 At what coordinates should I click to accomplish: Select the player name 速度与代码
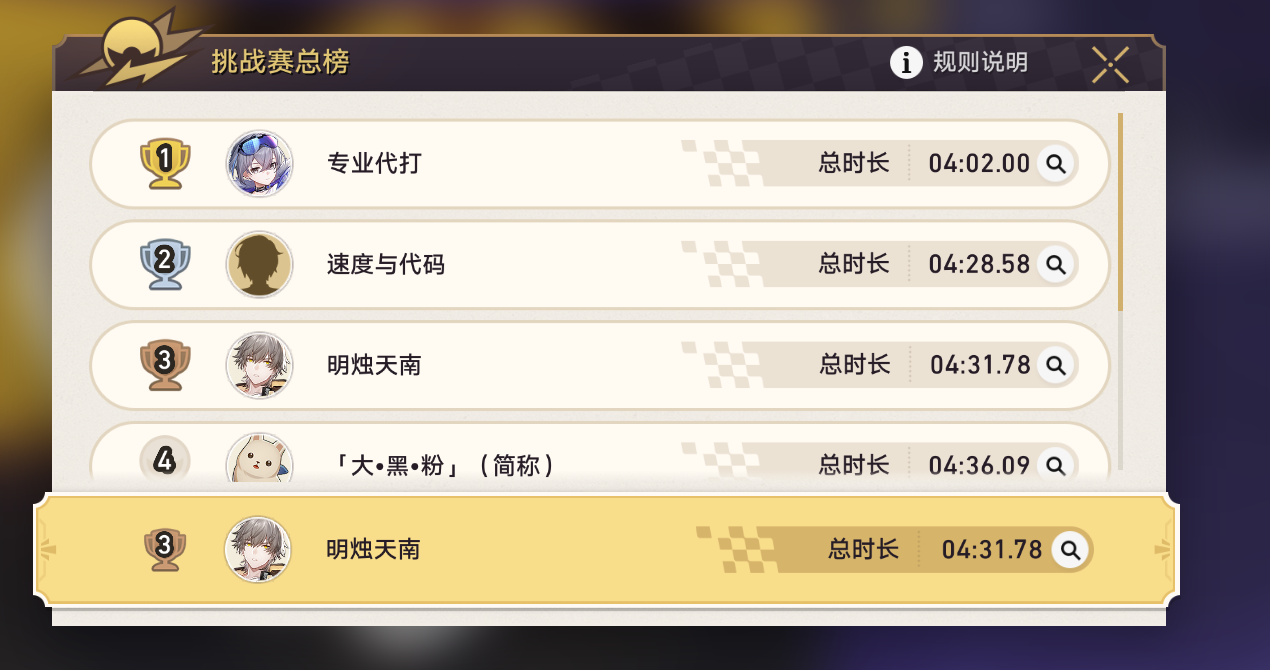coord(386,264)
